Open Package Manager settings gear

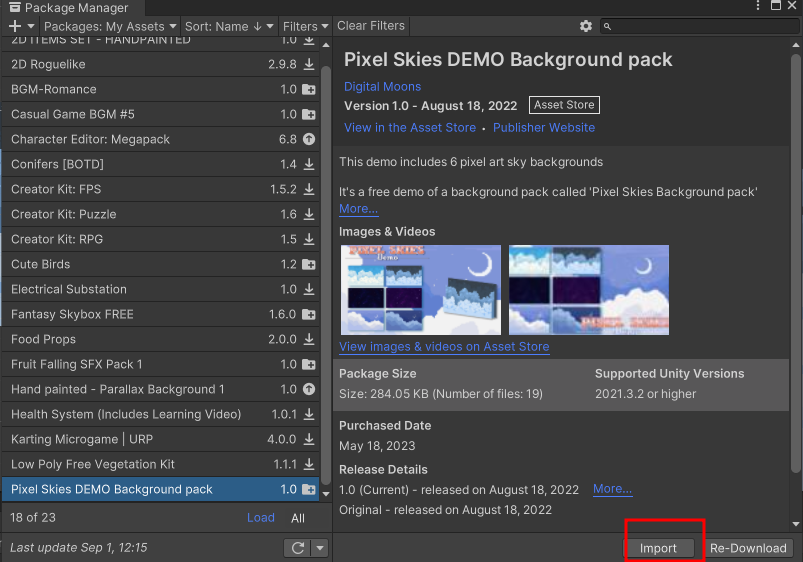click(586, 26)
